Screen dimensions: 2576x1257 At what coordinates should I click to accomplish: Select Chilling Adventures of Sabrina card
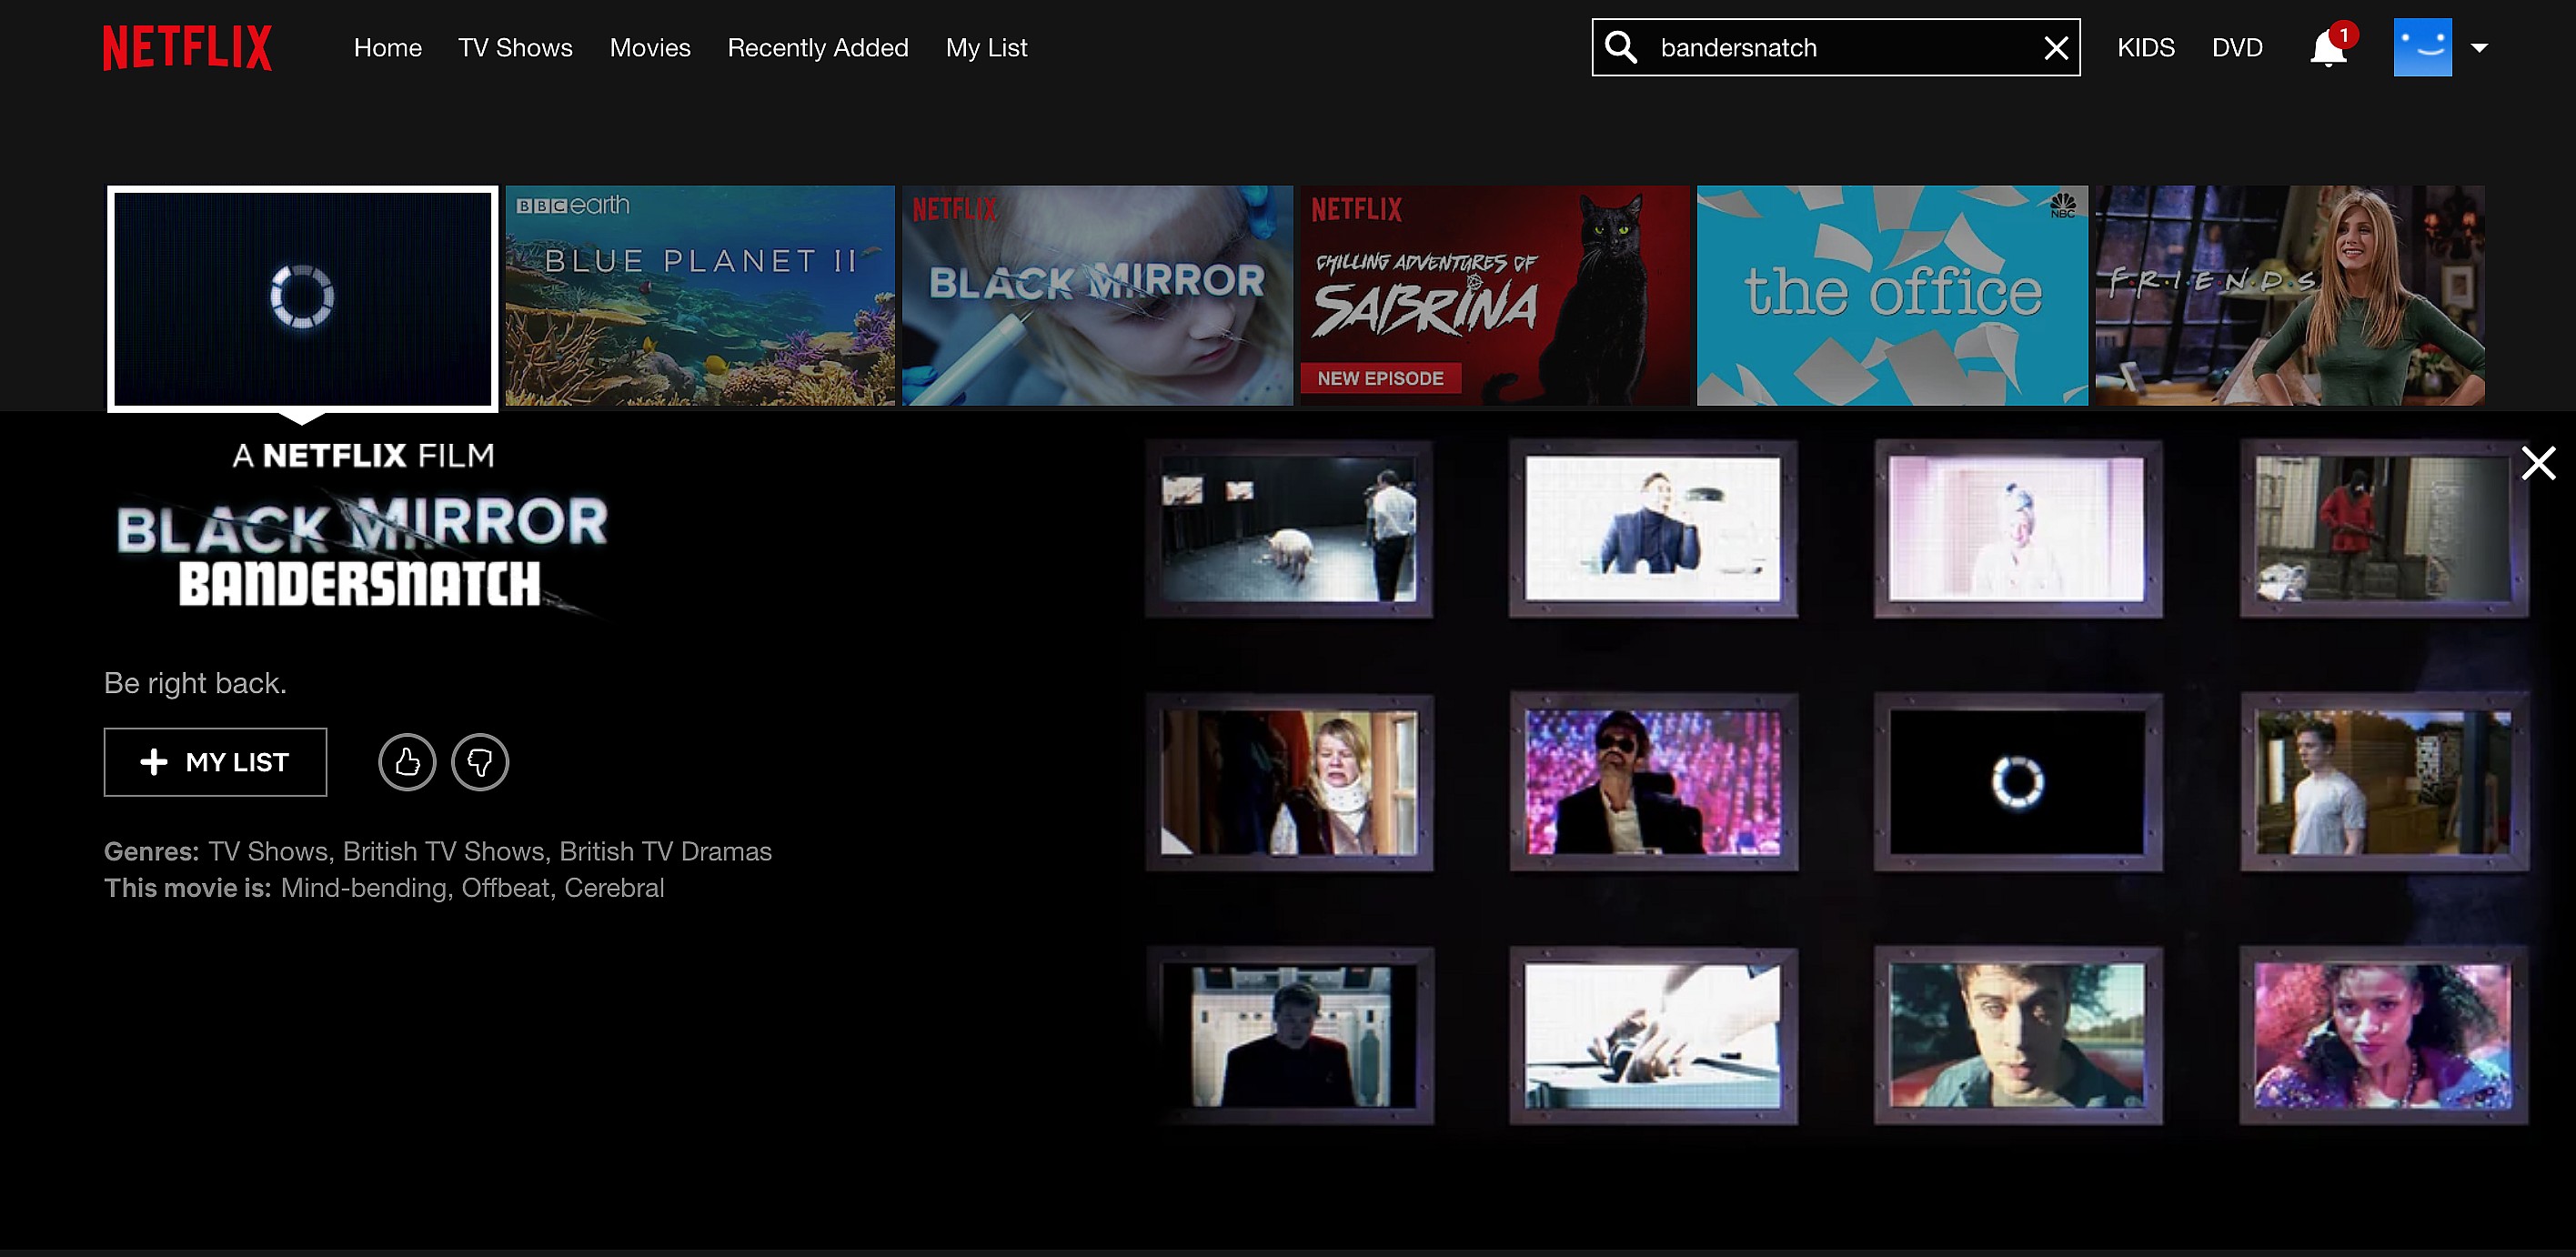coord(1494,295)
